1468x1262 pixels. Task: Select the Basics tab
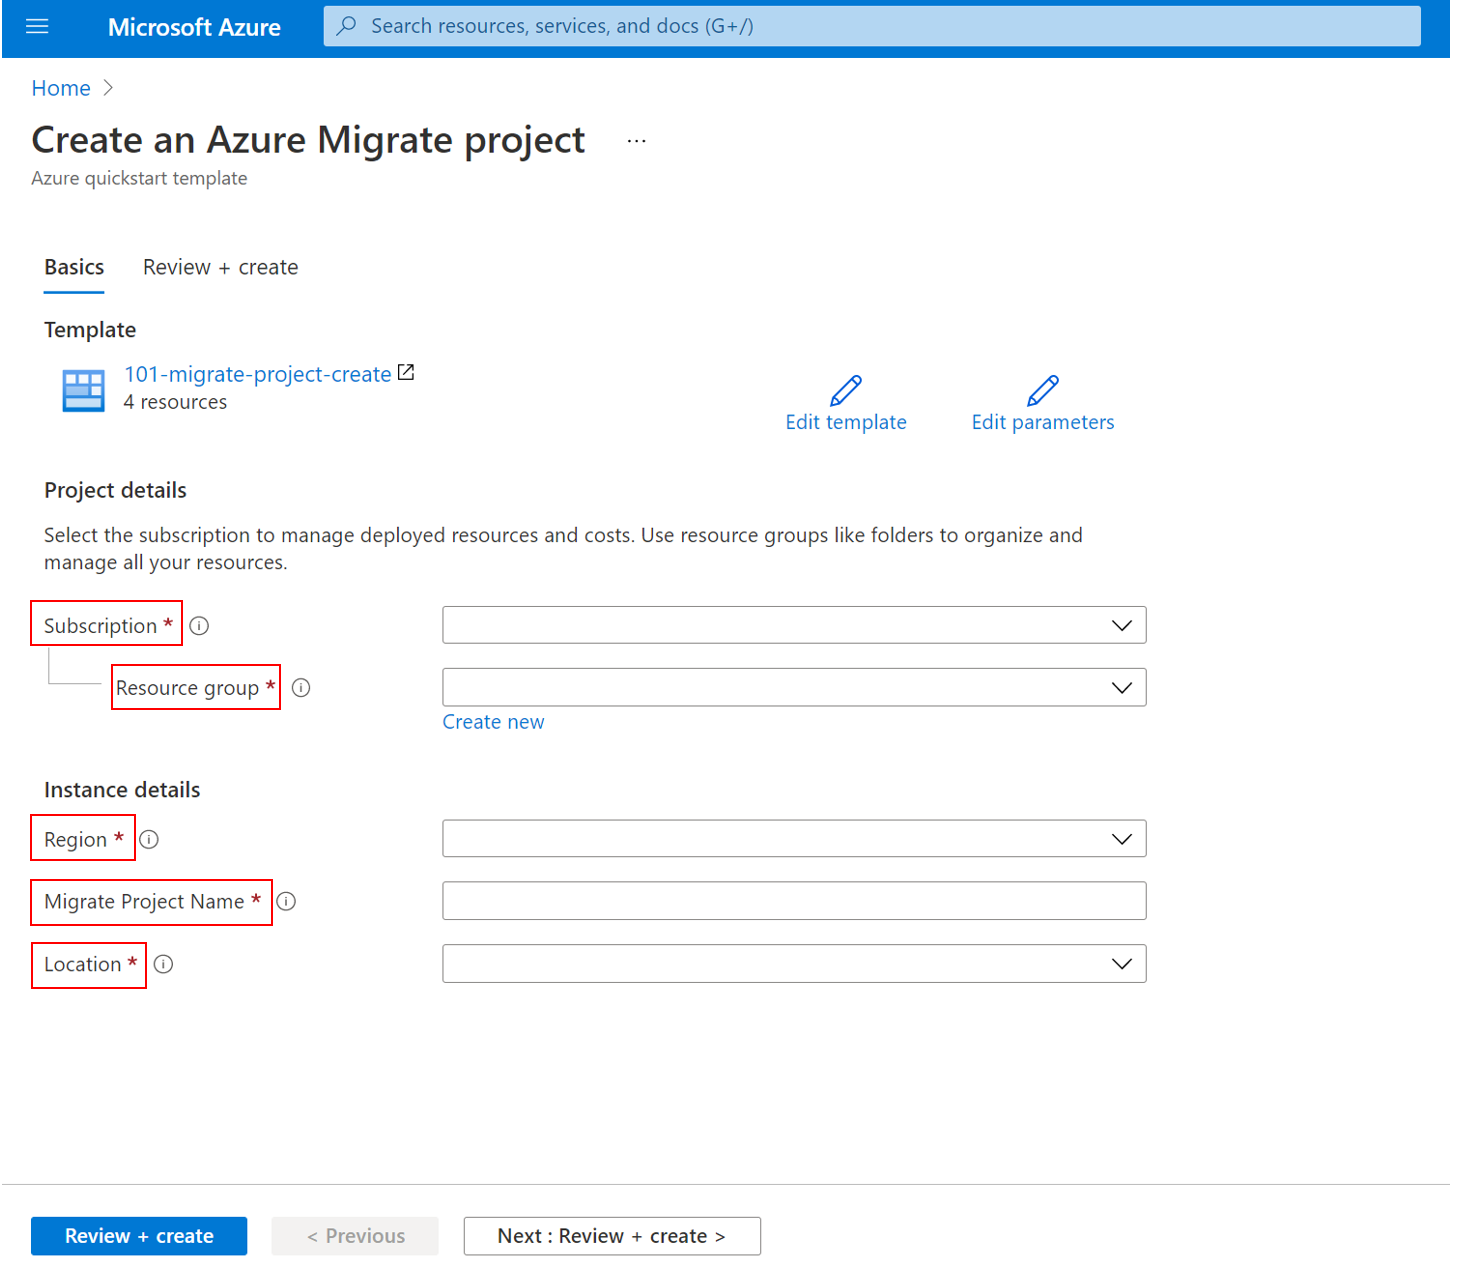(x=73, y=267)
